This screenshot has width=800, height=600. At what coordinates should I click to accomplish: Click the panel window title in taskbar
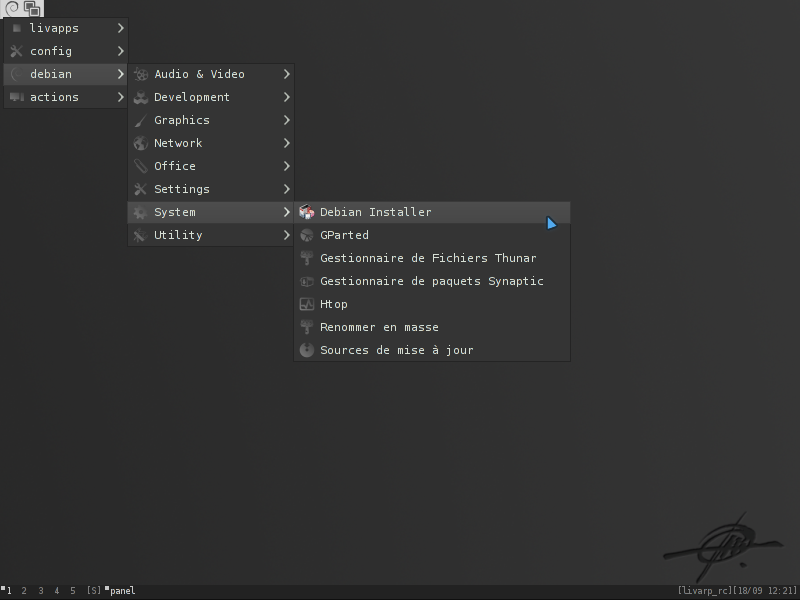[120, 591]
